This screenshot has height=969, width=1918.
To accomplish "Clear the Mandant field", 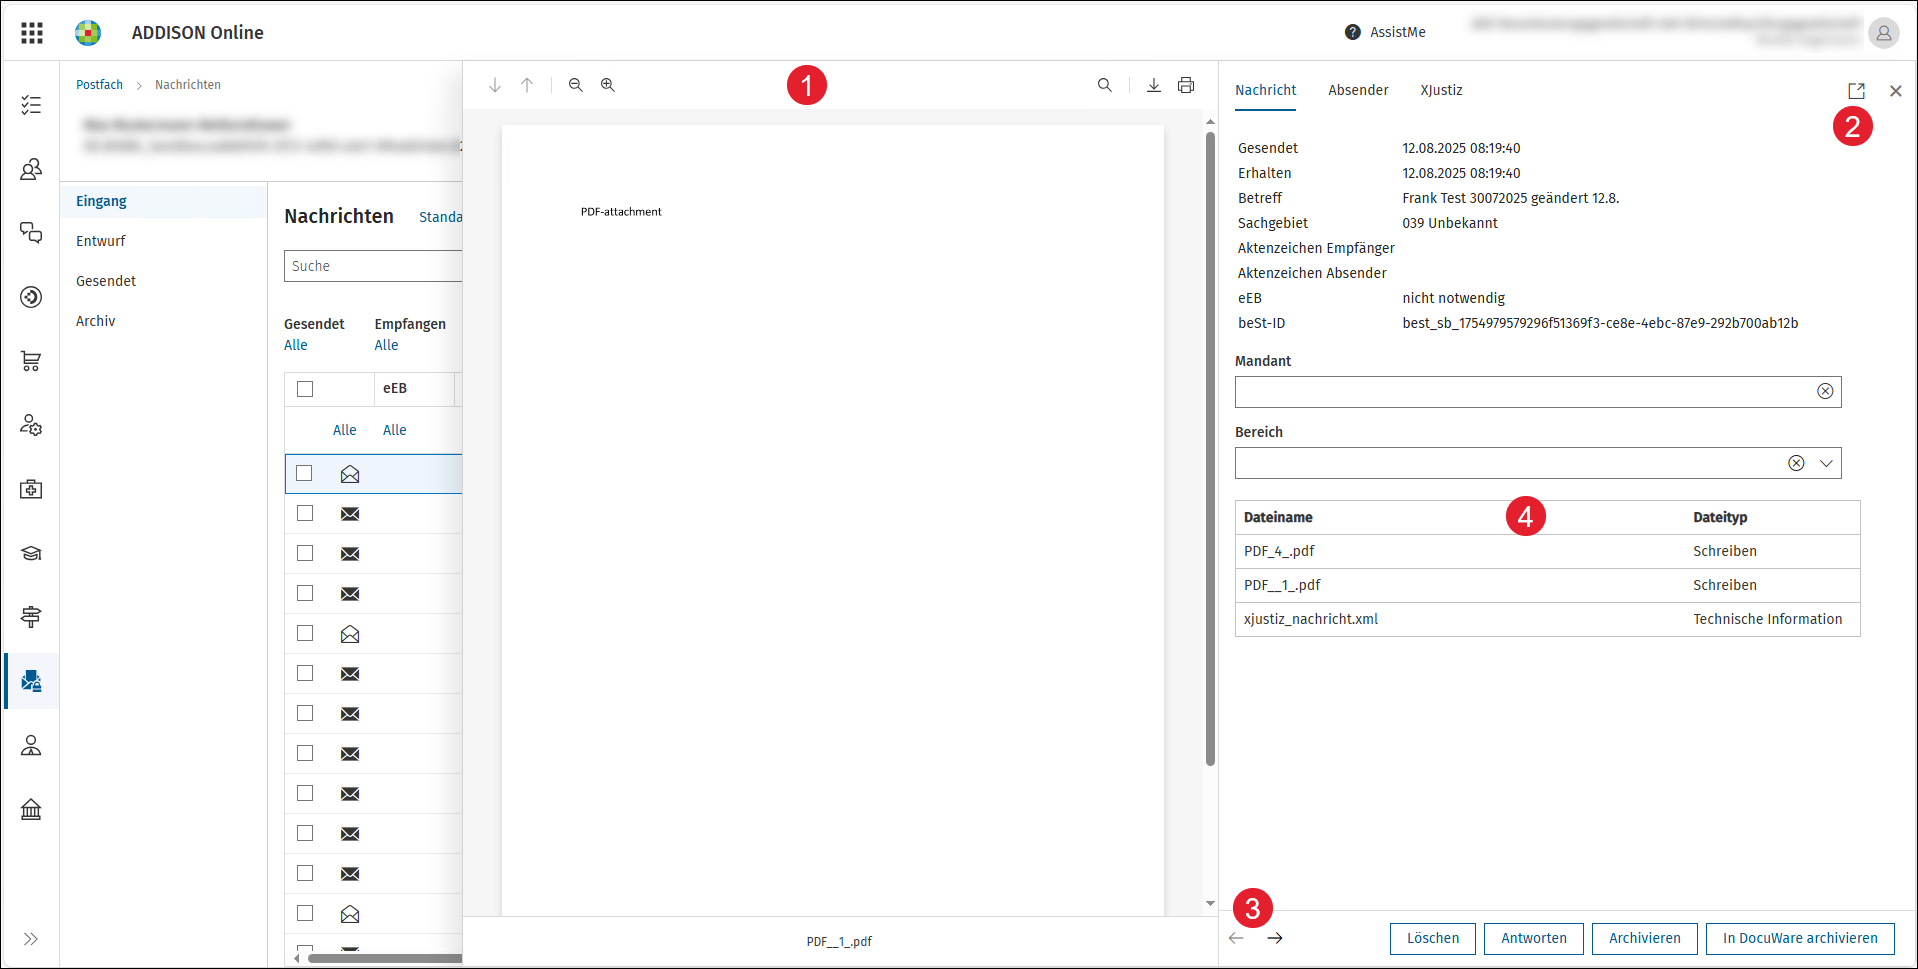I will click(x=1825, y=391).
